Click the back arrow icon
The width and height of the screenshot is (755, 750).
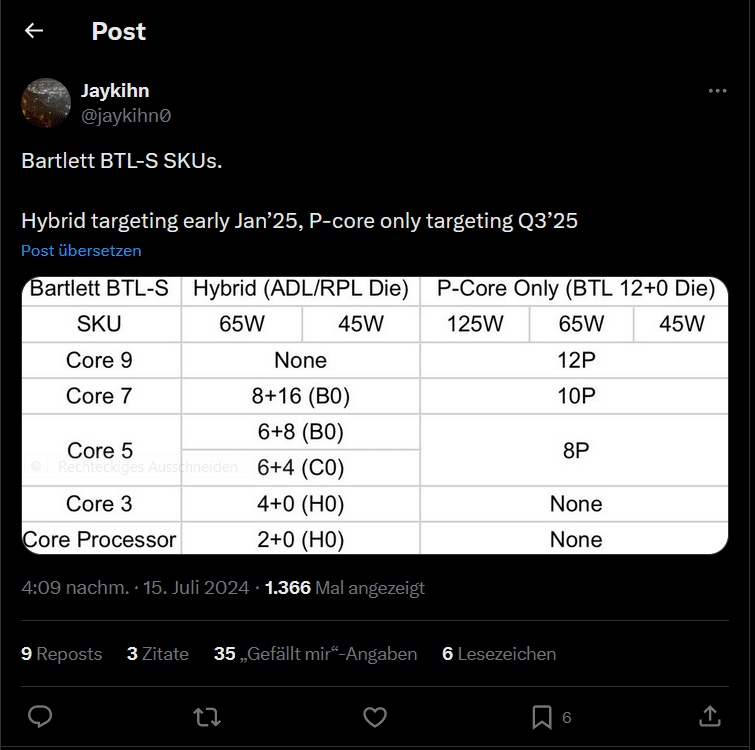34,31
